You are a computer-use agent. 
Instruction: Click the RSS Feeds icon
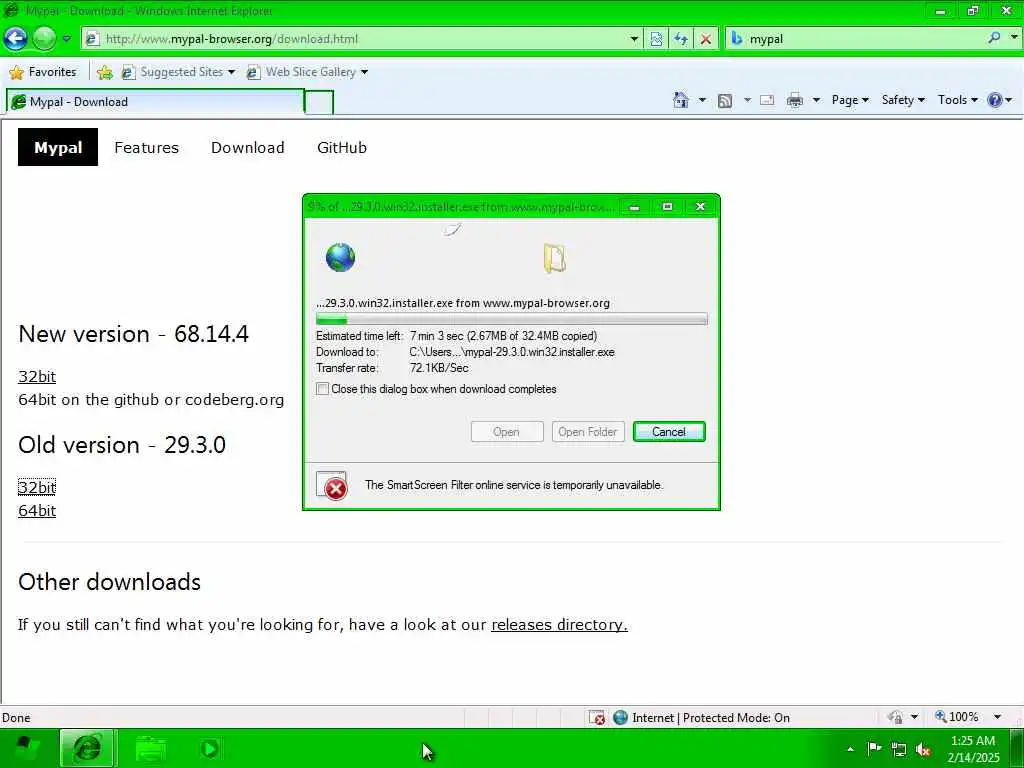coord(725,100)
